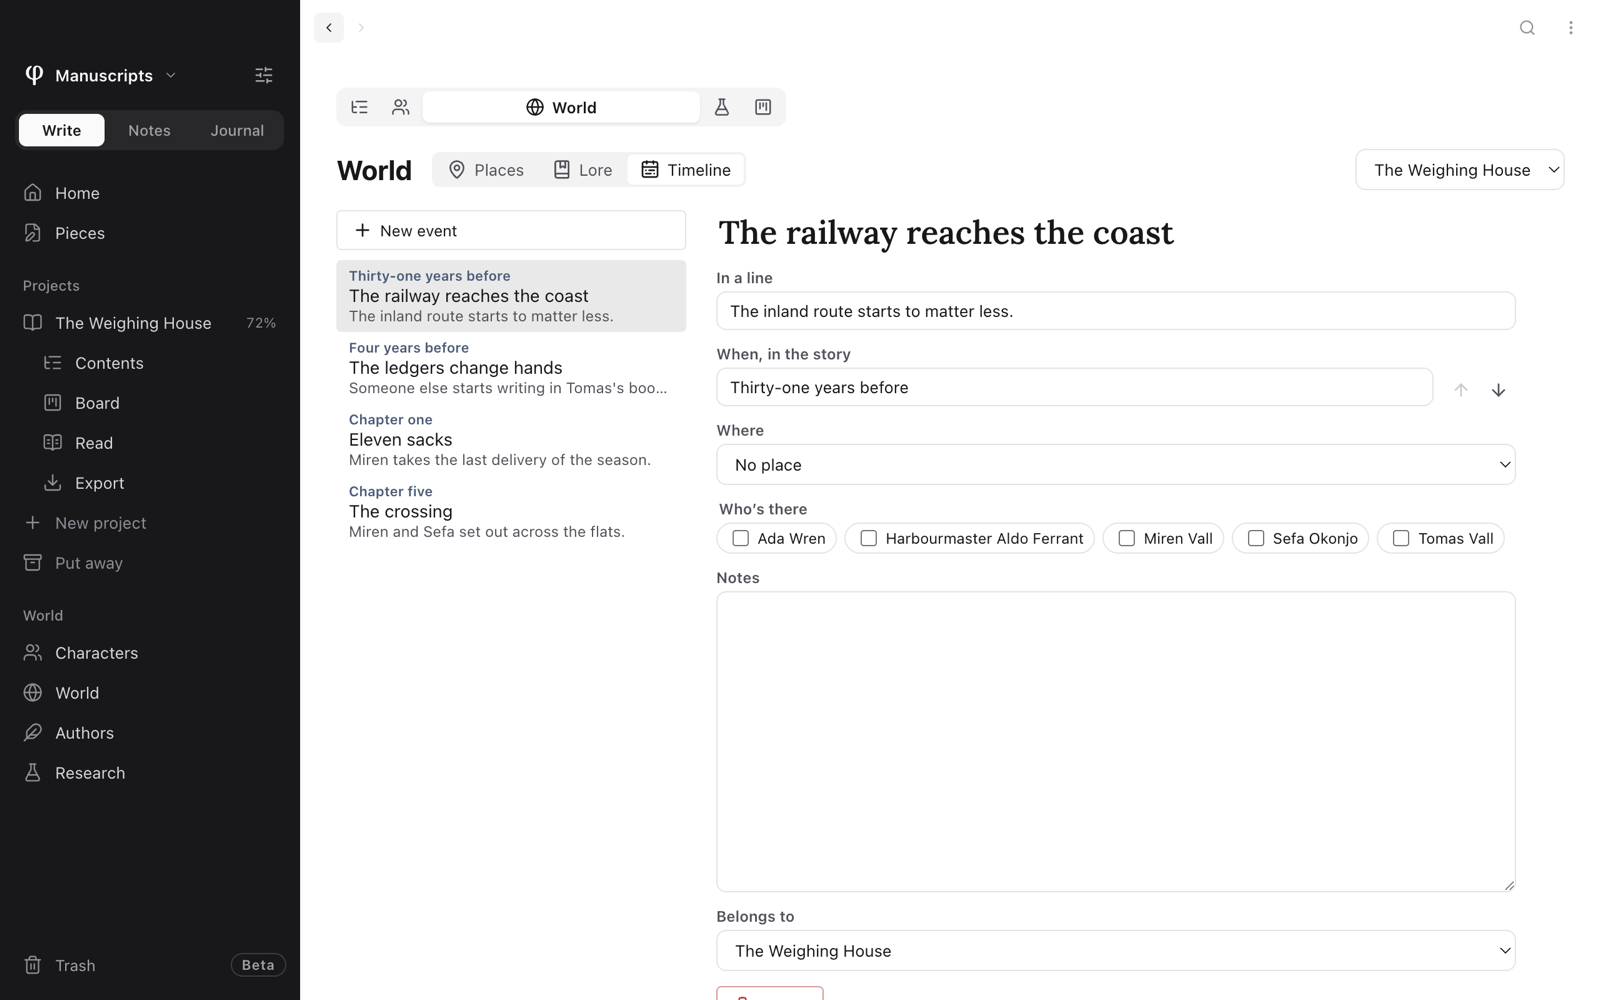Screen dimensions: 1600x1000
Task: Open the sidebar settings sliders icon
Action: click(264, 75)
